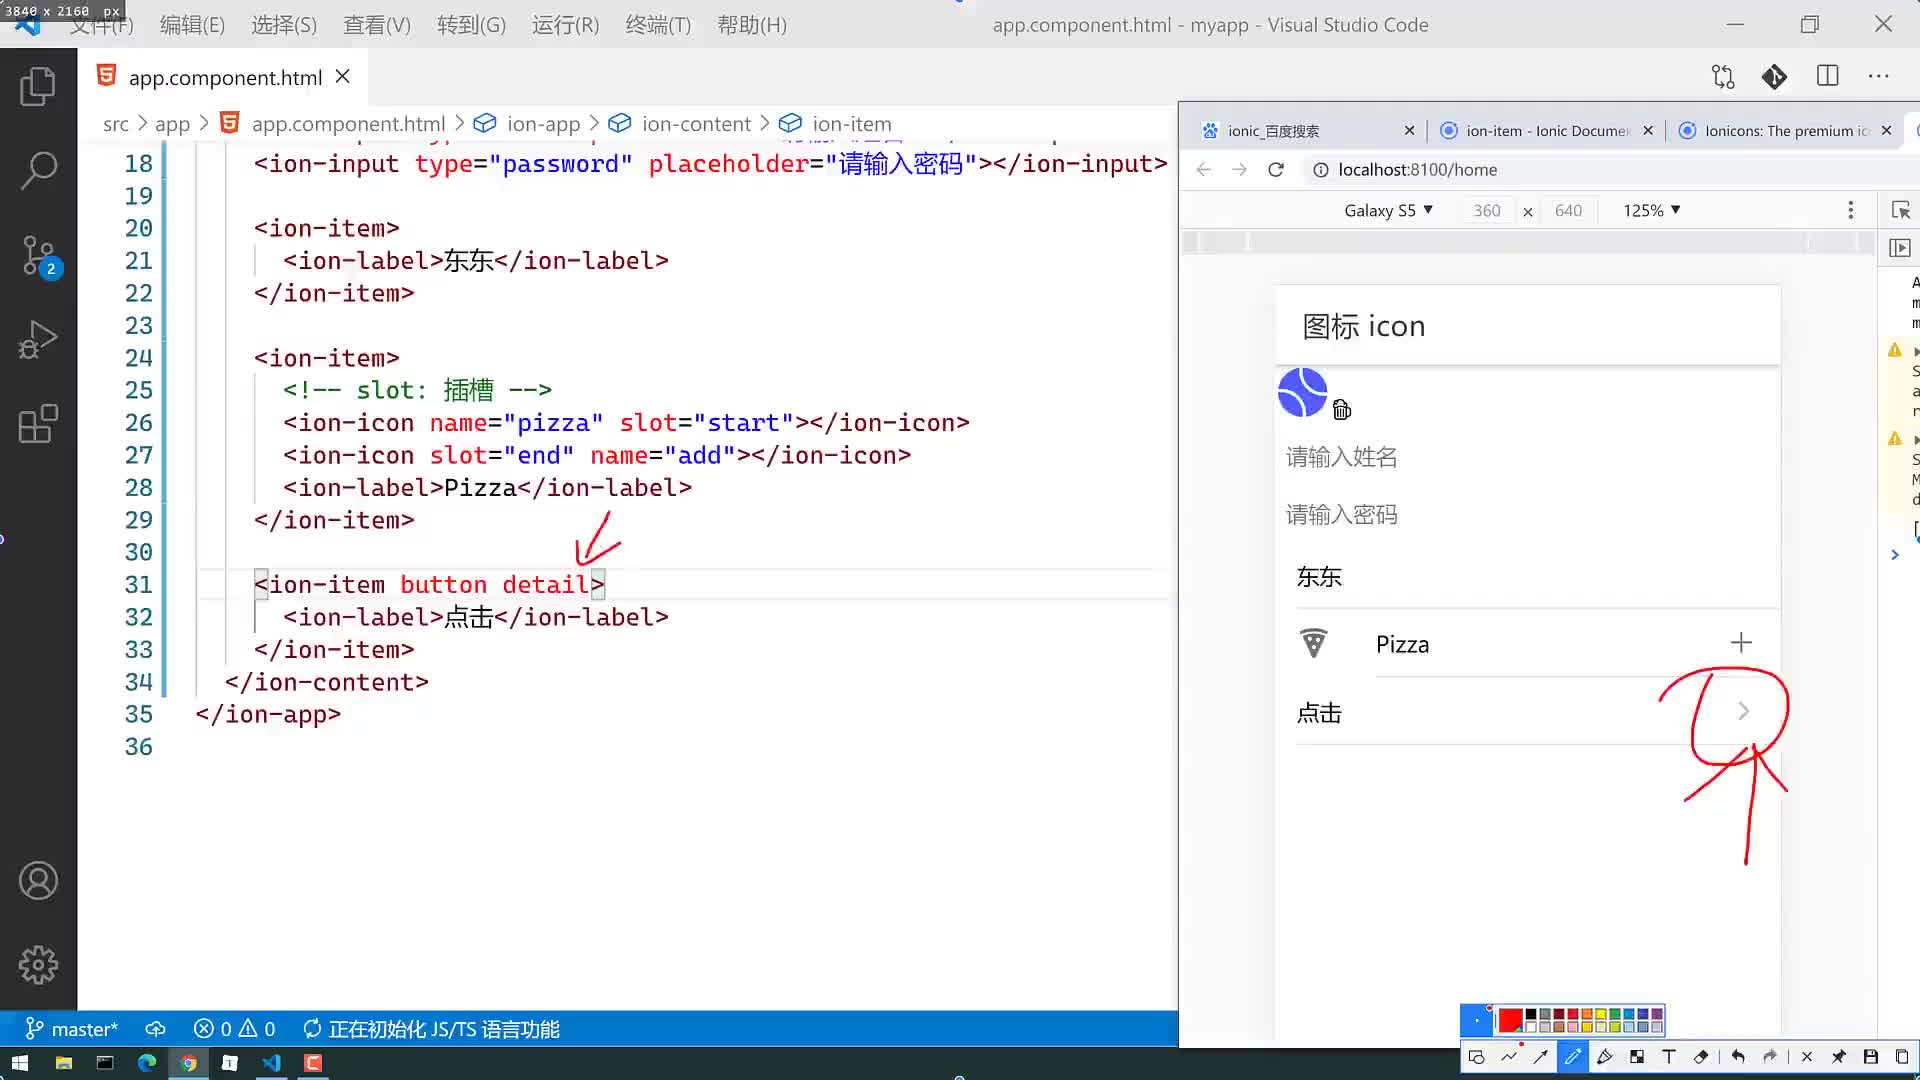The image size is (1920, 1080).
Task: Toggle the app.component.html file tab
Action: pyautogui.click(x=224, y=76)
